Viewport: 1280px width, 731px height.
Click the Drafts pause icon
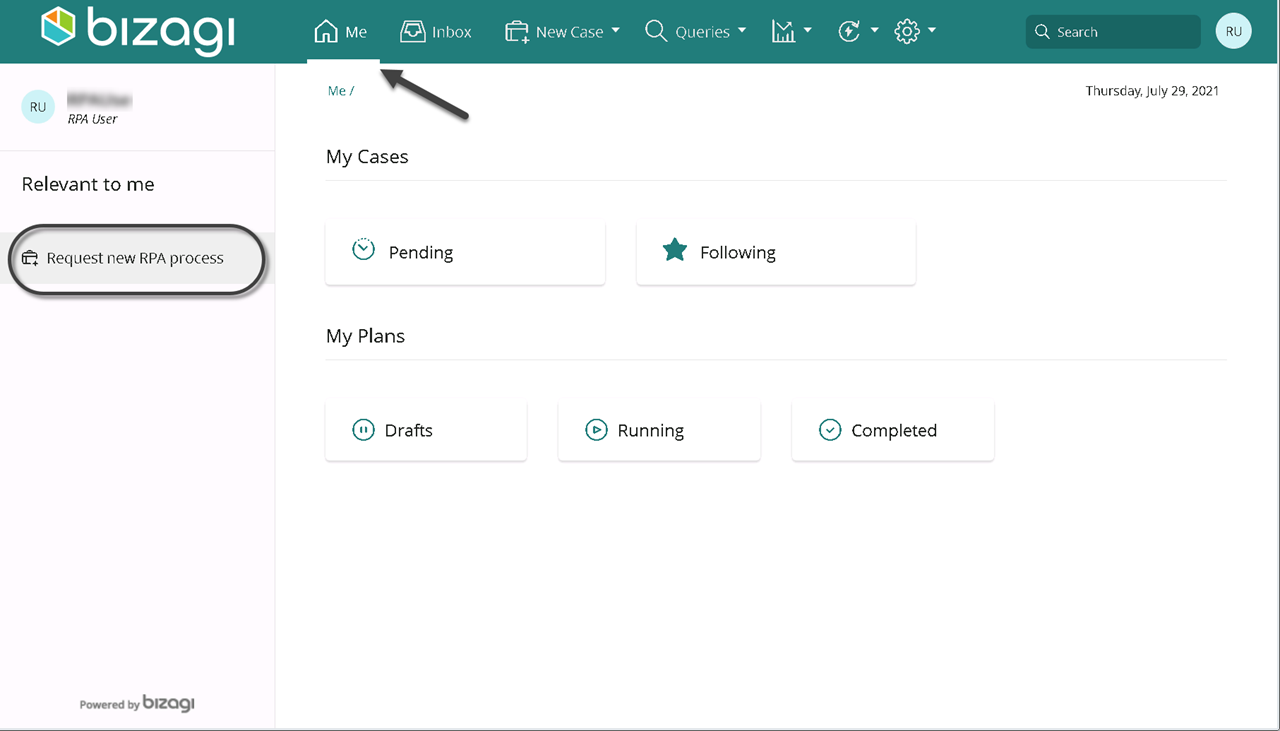pos(362,430)
